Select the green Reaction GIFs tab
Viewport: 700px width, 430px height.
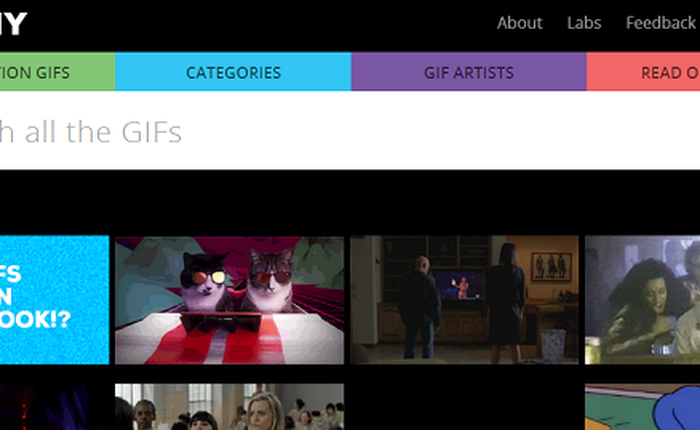tap(57, 71)
